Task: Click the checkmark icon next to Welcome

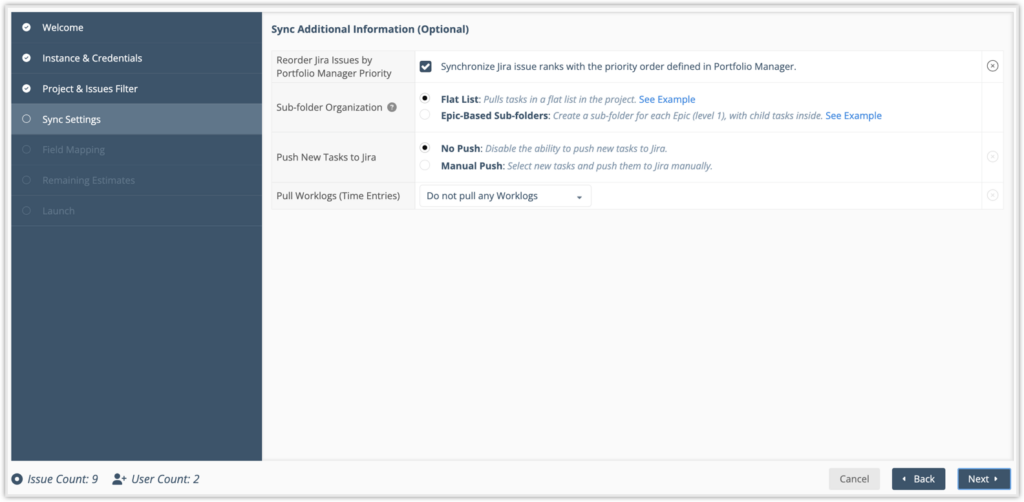Action: click(26, 27)
